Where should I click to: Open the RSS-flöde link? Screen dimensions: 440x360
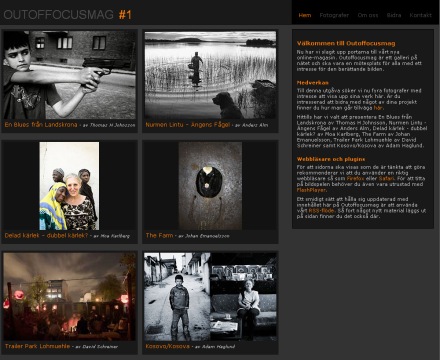[321, 211]
